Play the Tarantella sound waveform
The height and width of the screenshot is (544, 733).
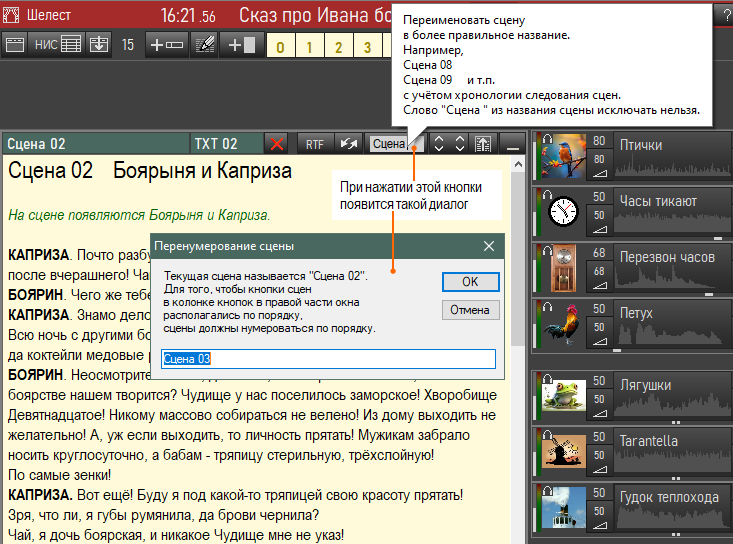[672, 452]
